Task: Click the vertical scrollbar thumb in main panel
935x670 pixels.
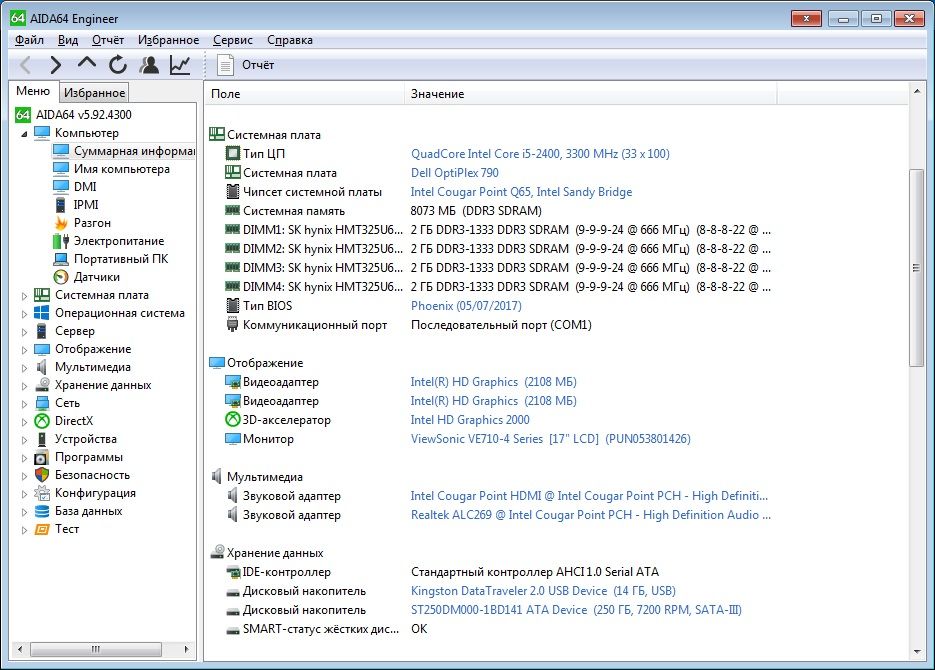Action: coord(917,268)
